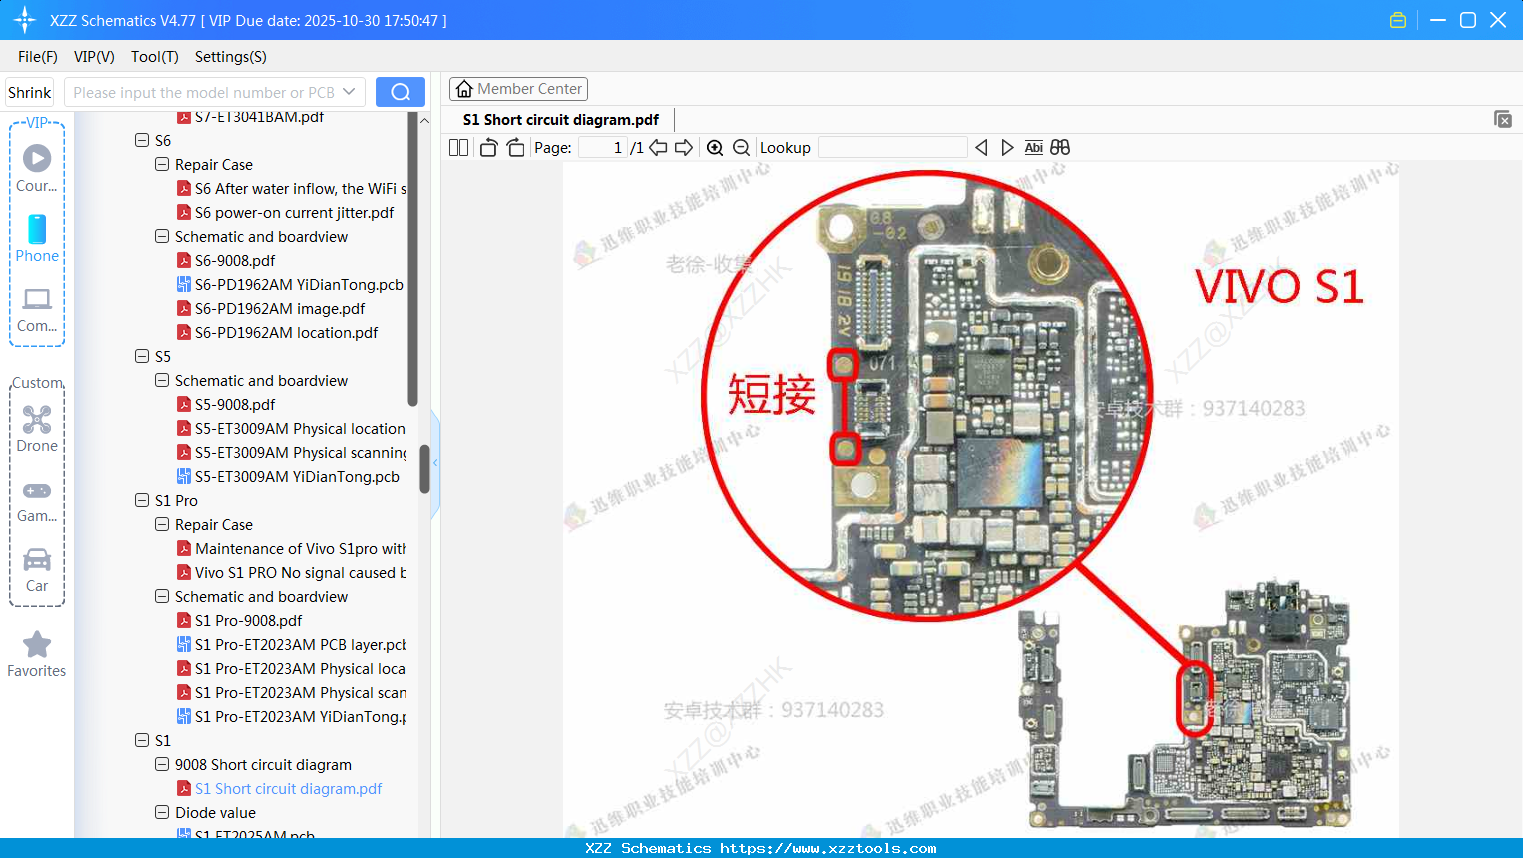Viewport: 1523px width, 858px height.
Task: Collapse the S6 tree node
Action: [x=141, y=140]
